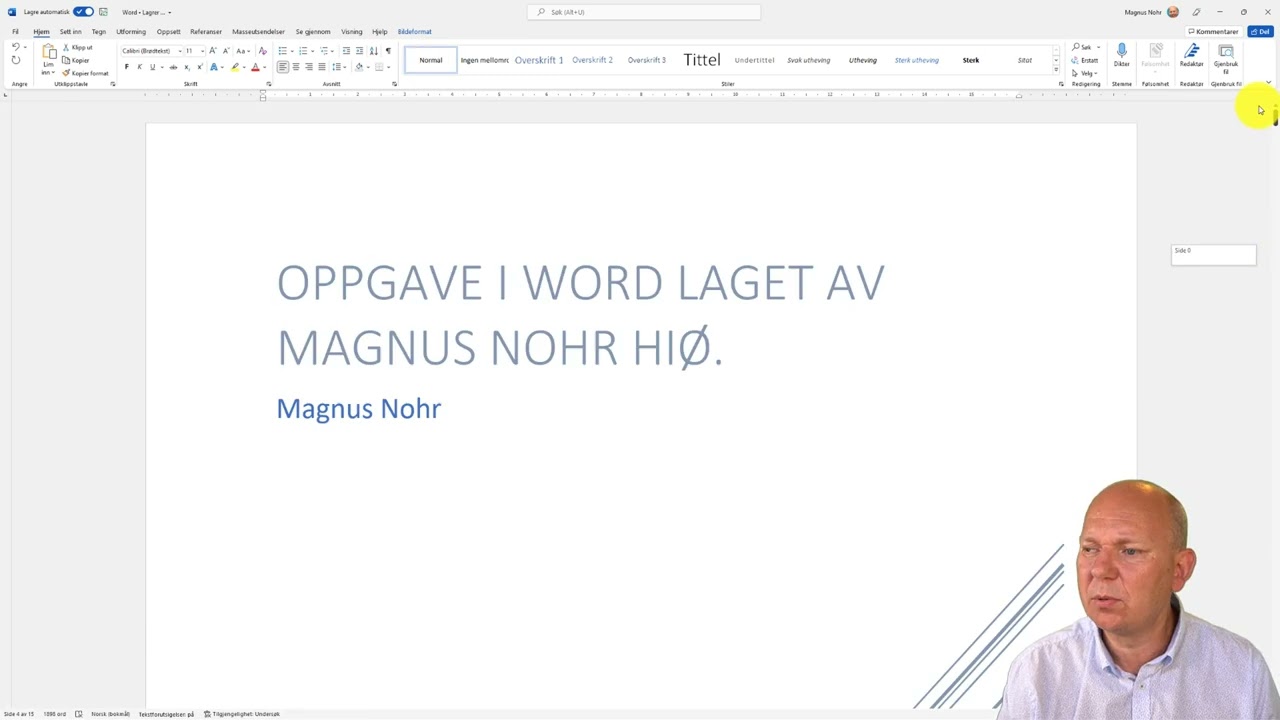Click the save icon next to autosave
The width and height of the screenshot is (1280, 720).
tap(103, 12)
